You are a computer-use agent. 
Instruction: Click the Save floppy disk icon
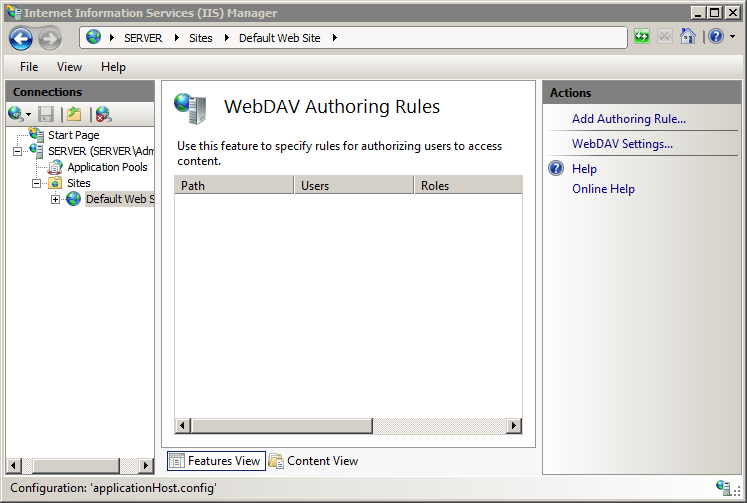[46, 114]
